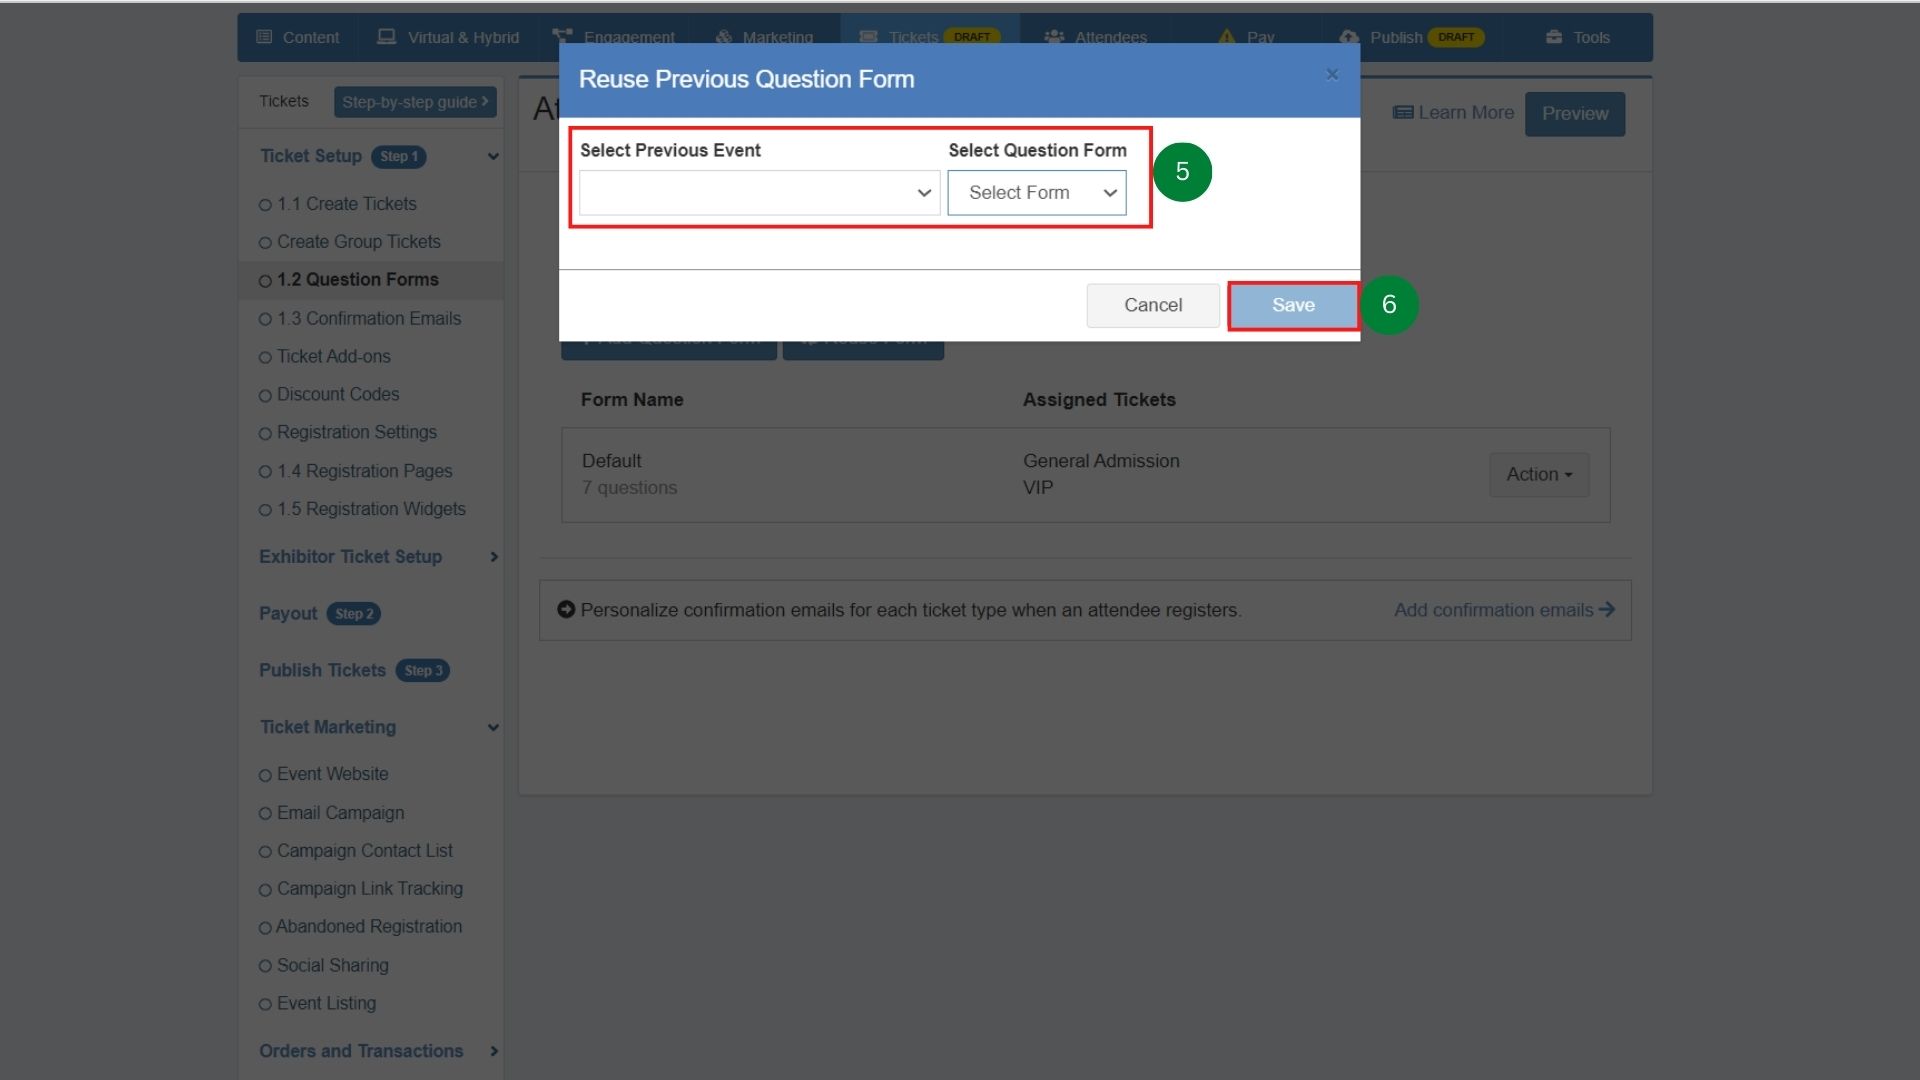Click the Discount Codes status circle
This screenshot has width=1920, height=1080.
coord(265,395)
